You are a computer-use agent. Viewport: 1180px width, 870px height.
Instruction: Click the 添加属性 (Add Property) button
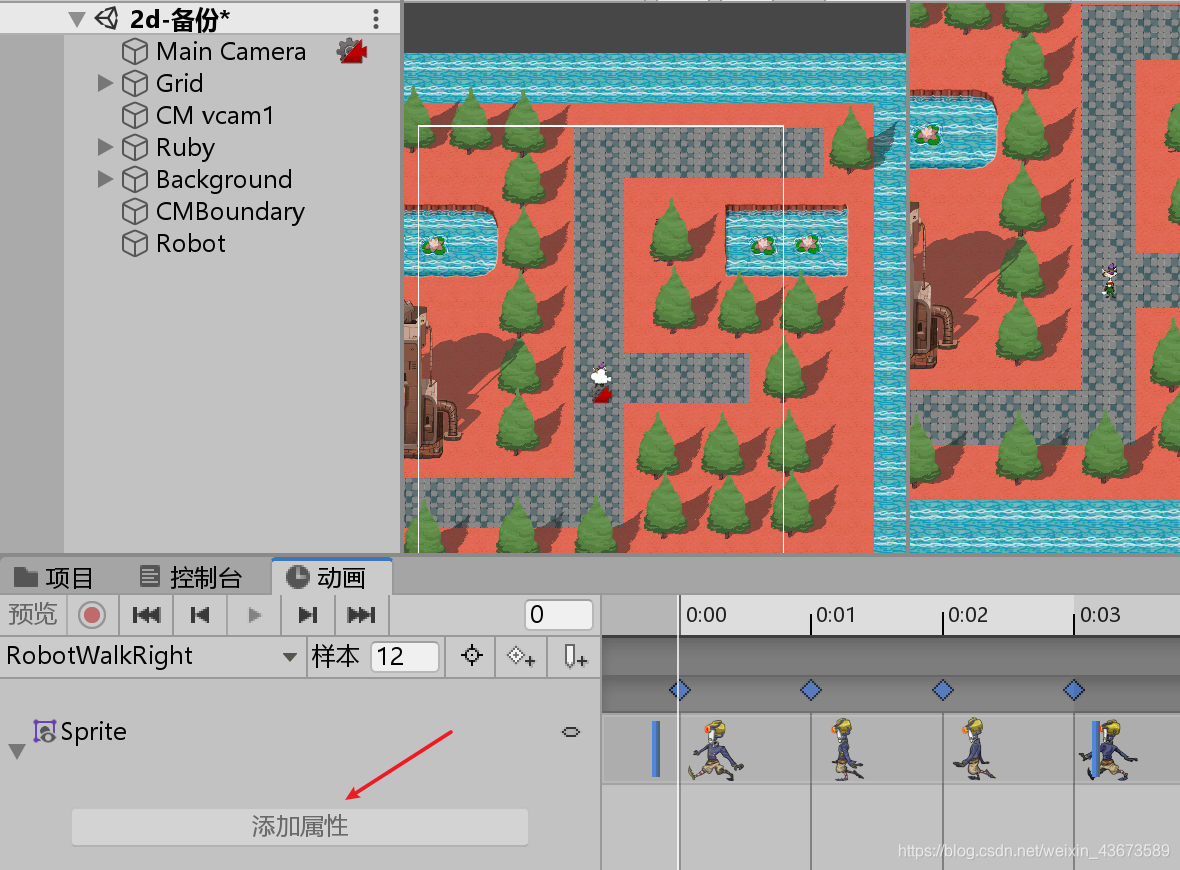point(300,826)
